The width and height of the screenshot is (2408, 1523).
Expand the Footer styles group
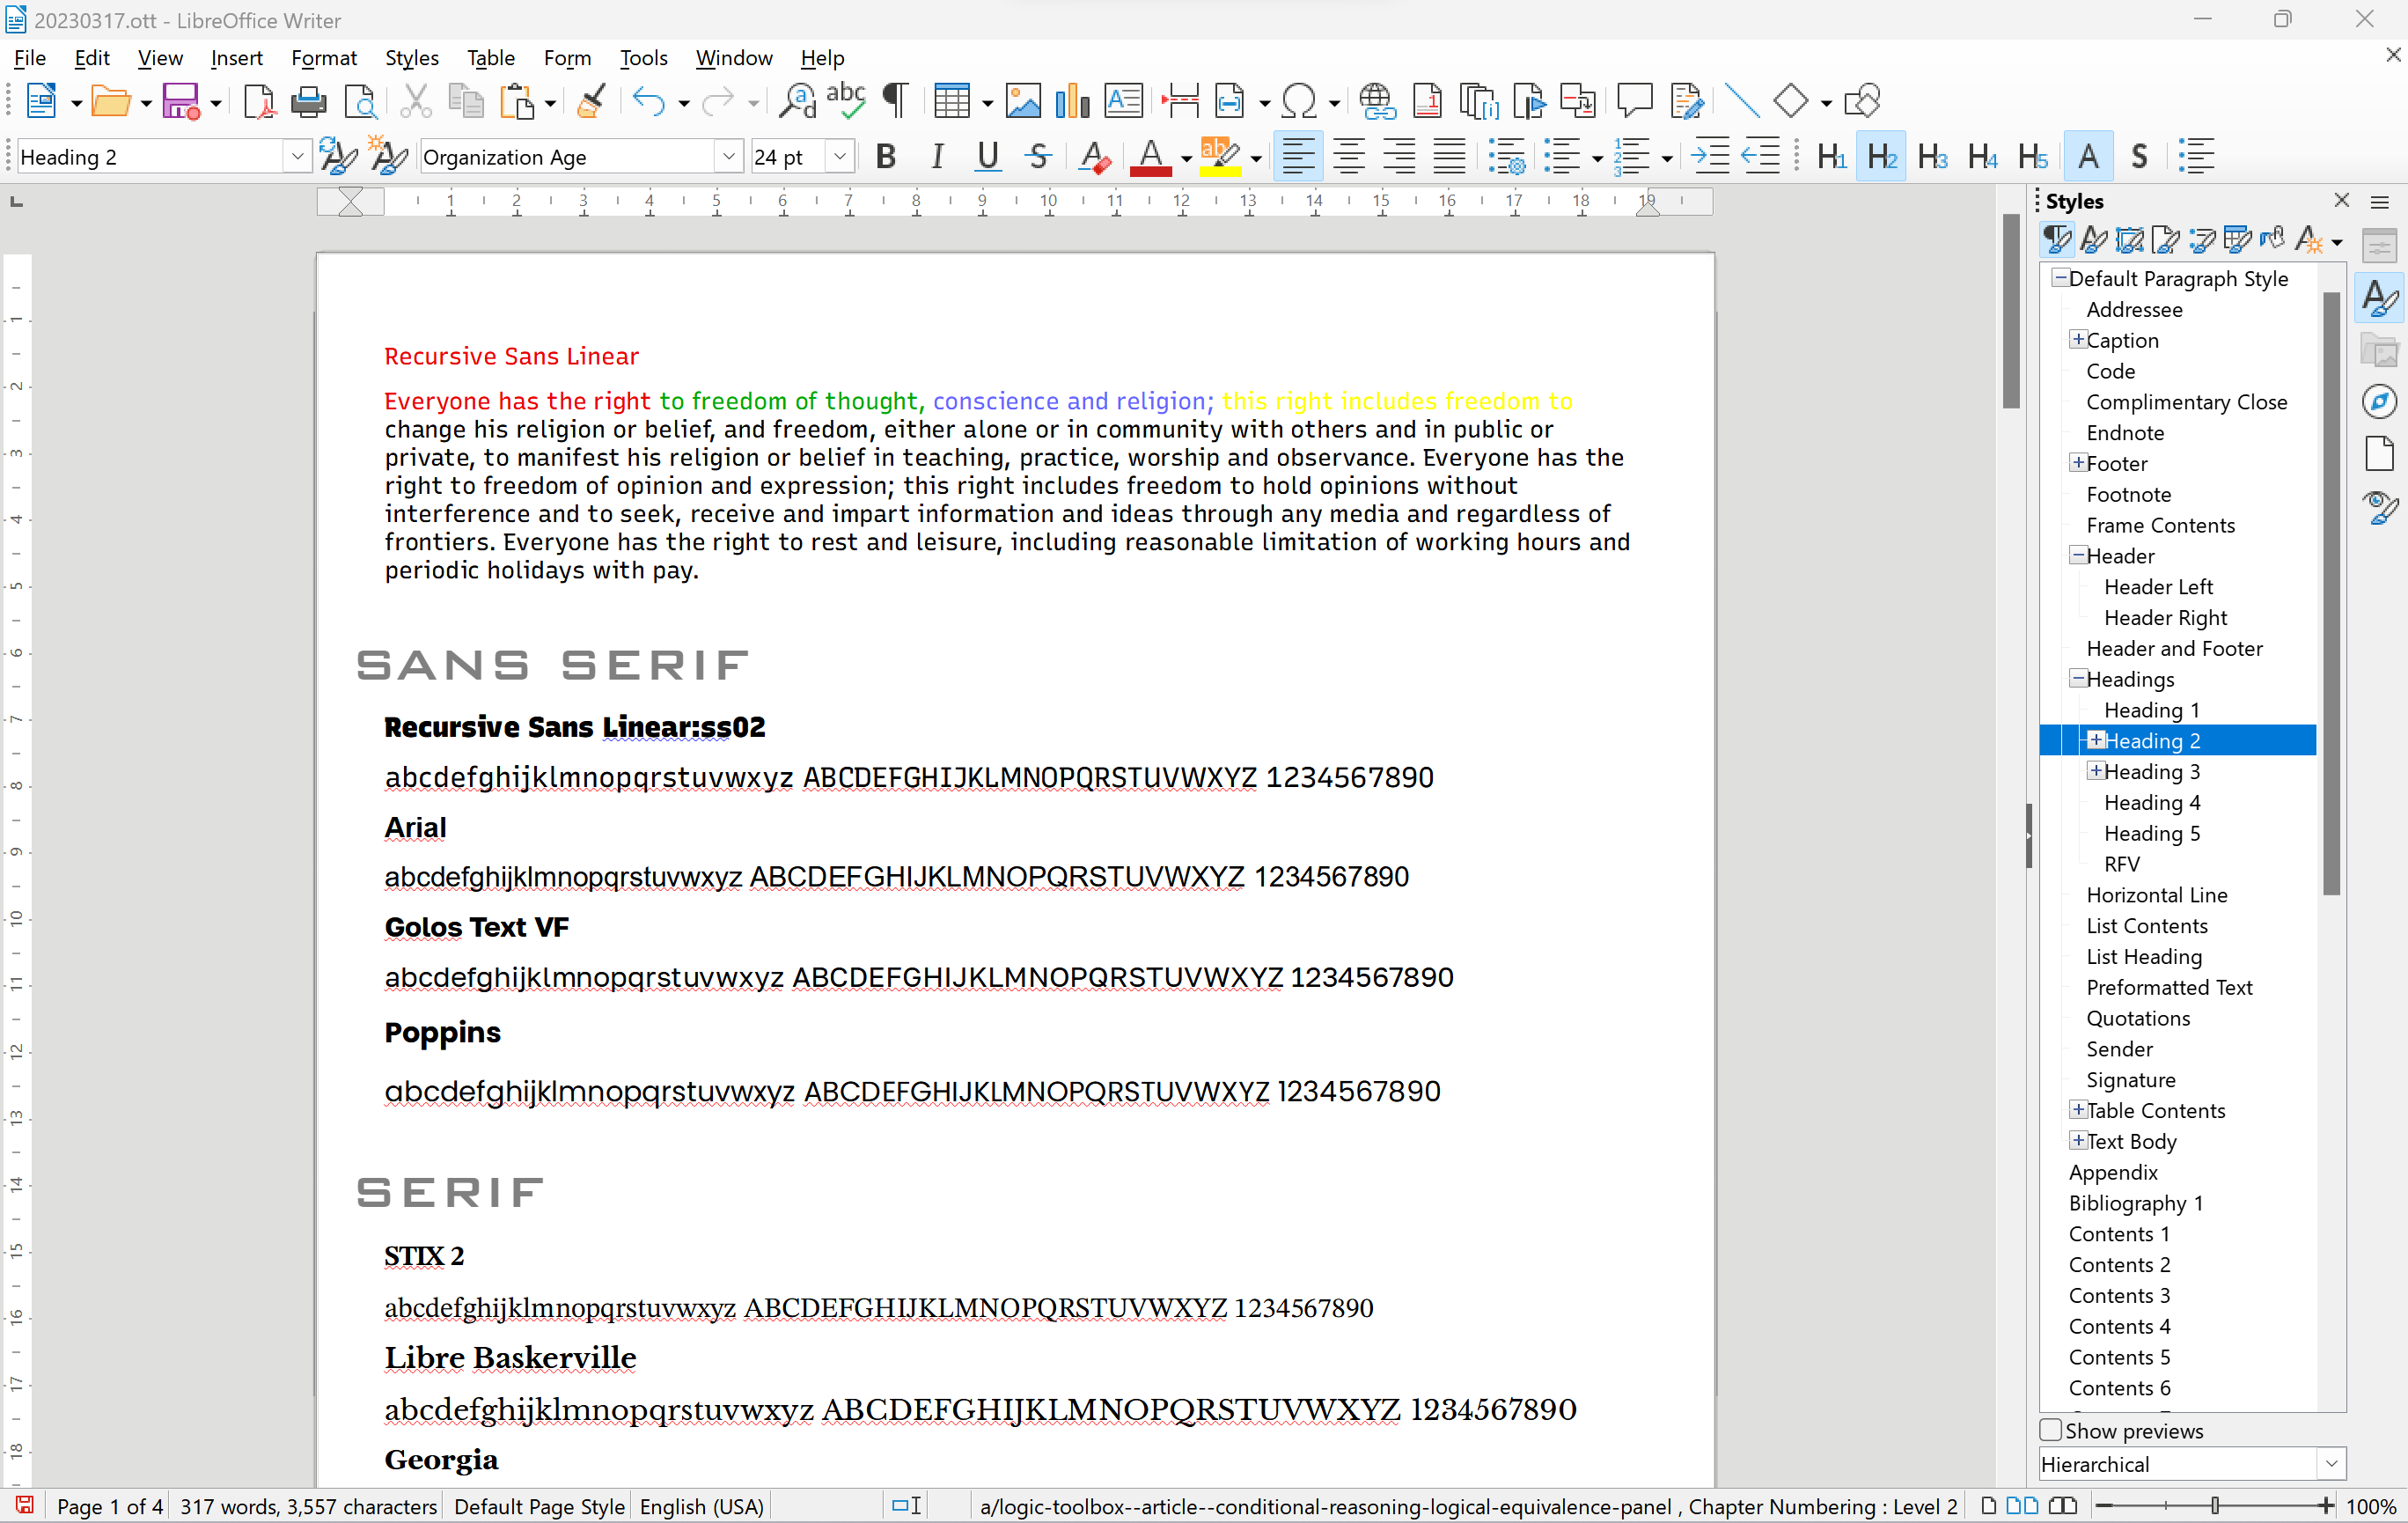2078,462
